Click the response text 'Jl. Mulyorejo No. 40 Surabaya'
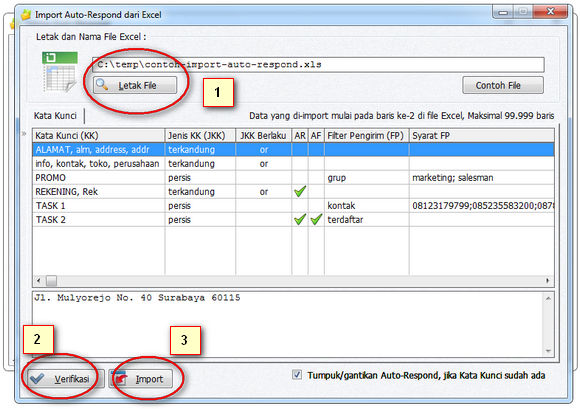The height and width of the screenshot is (409, 580). [121, 298]
